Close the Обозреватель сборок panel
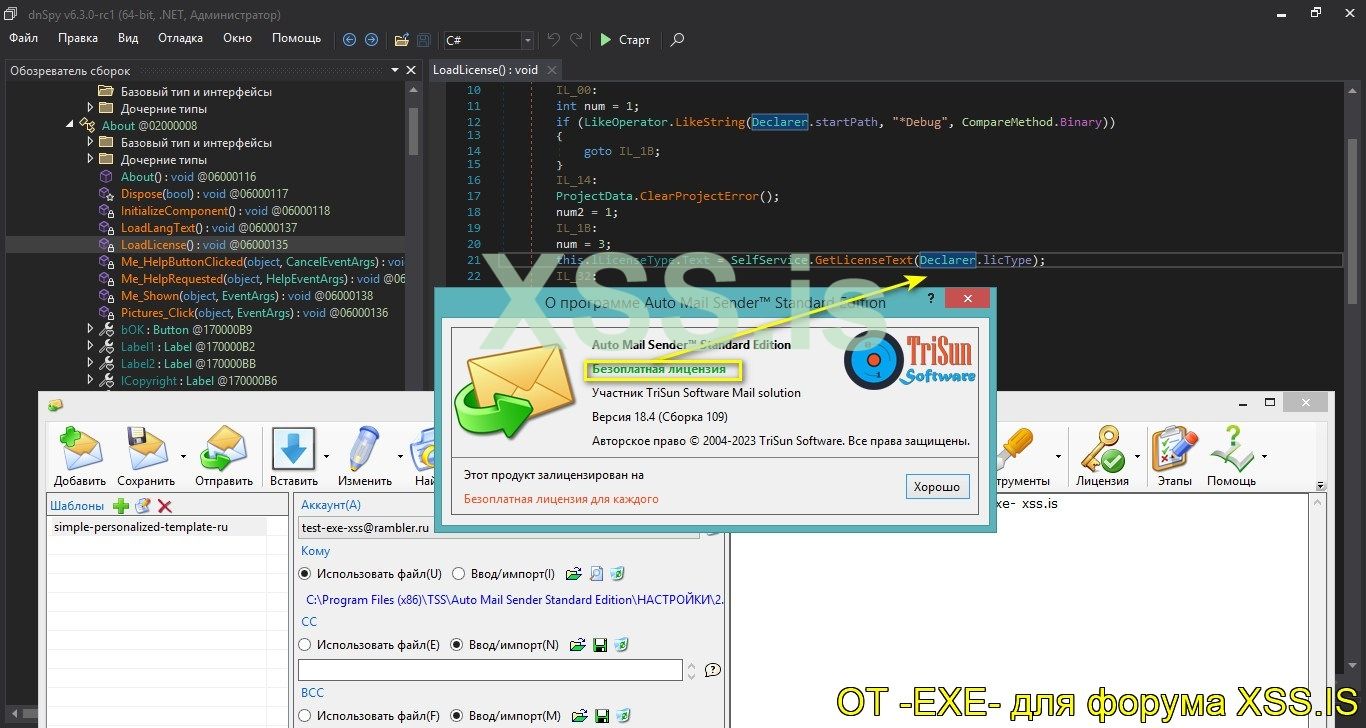This screenshot has width=1366, height=728. tap(411, 71)
